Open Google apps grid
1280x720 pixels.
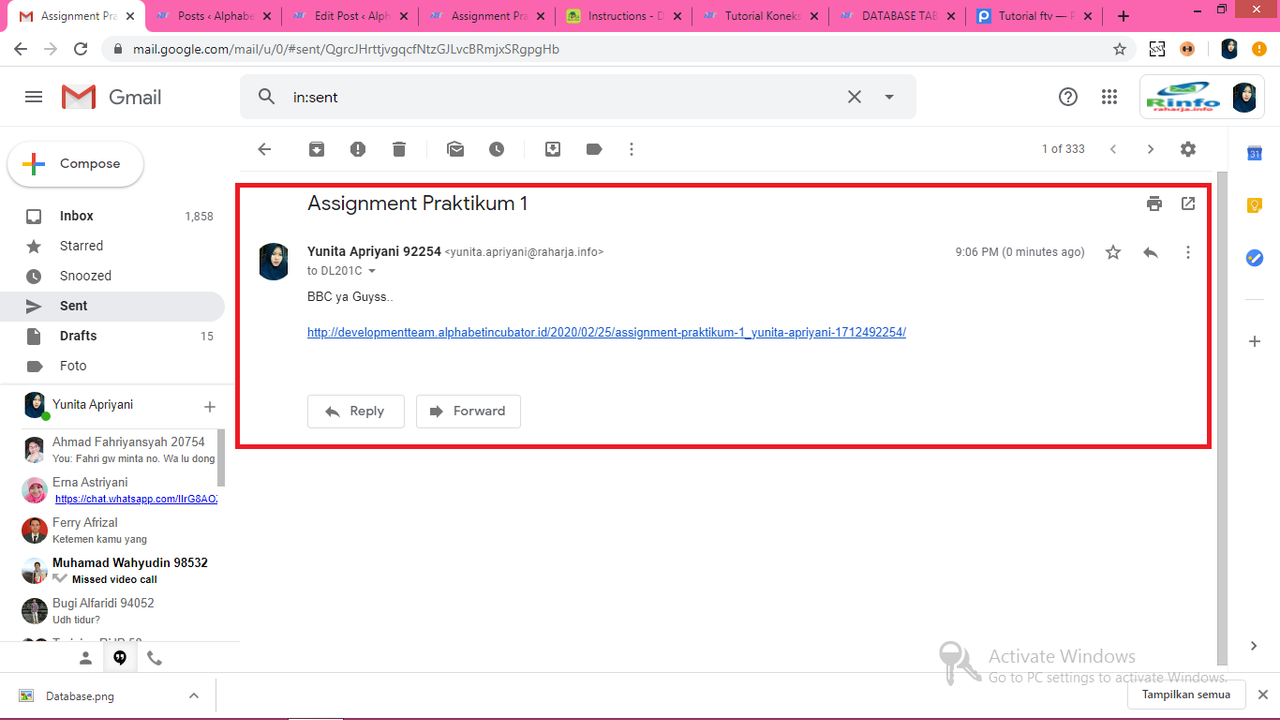click(1109, 97)
